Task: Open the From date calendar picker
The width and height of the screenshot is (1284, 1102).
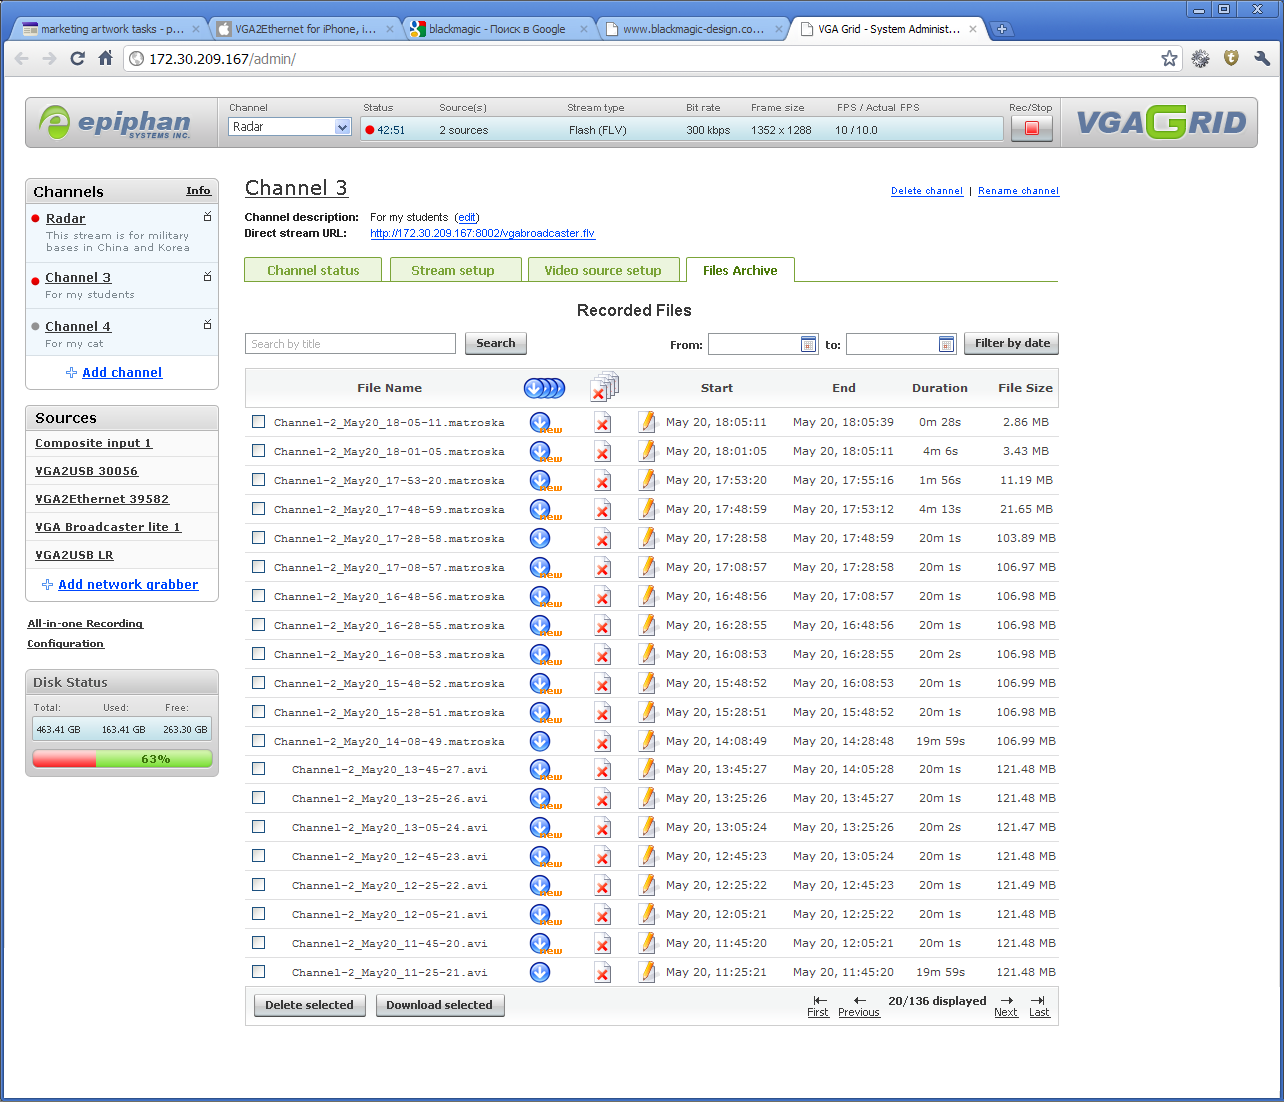Action: coord(808,344)
